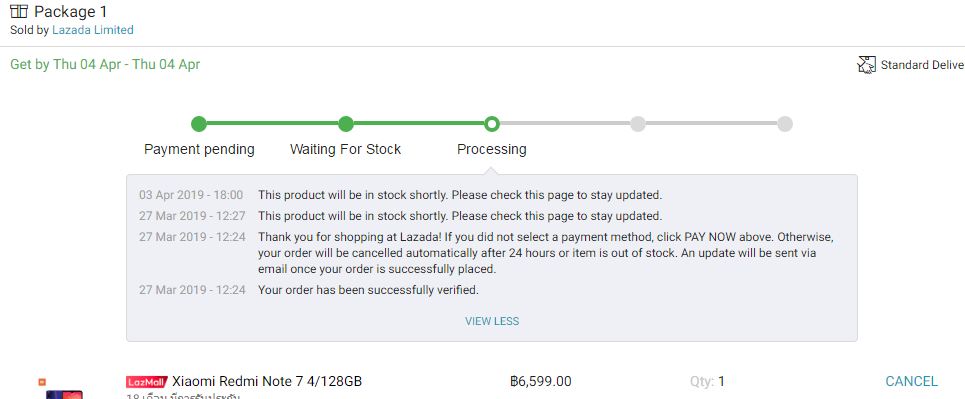Image resolution: width=965 pixels, height=399 pixels.
Task: Click the small orange Mi store icon
Action: (x=42, y=382)
